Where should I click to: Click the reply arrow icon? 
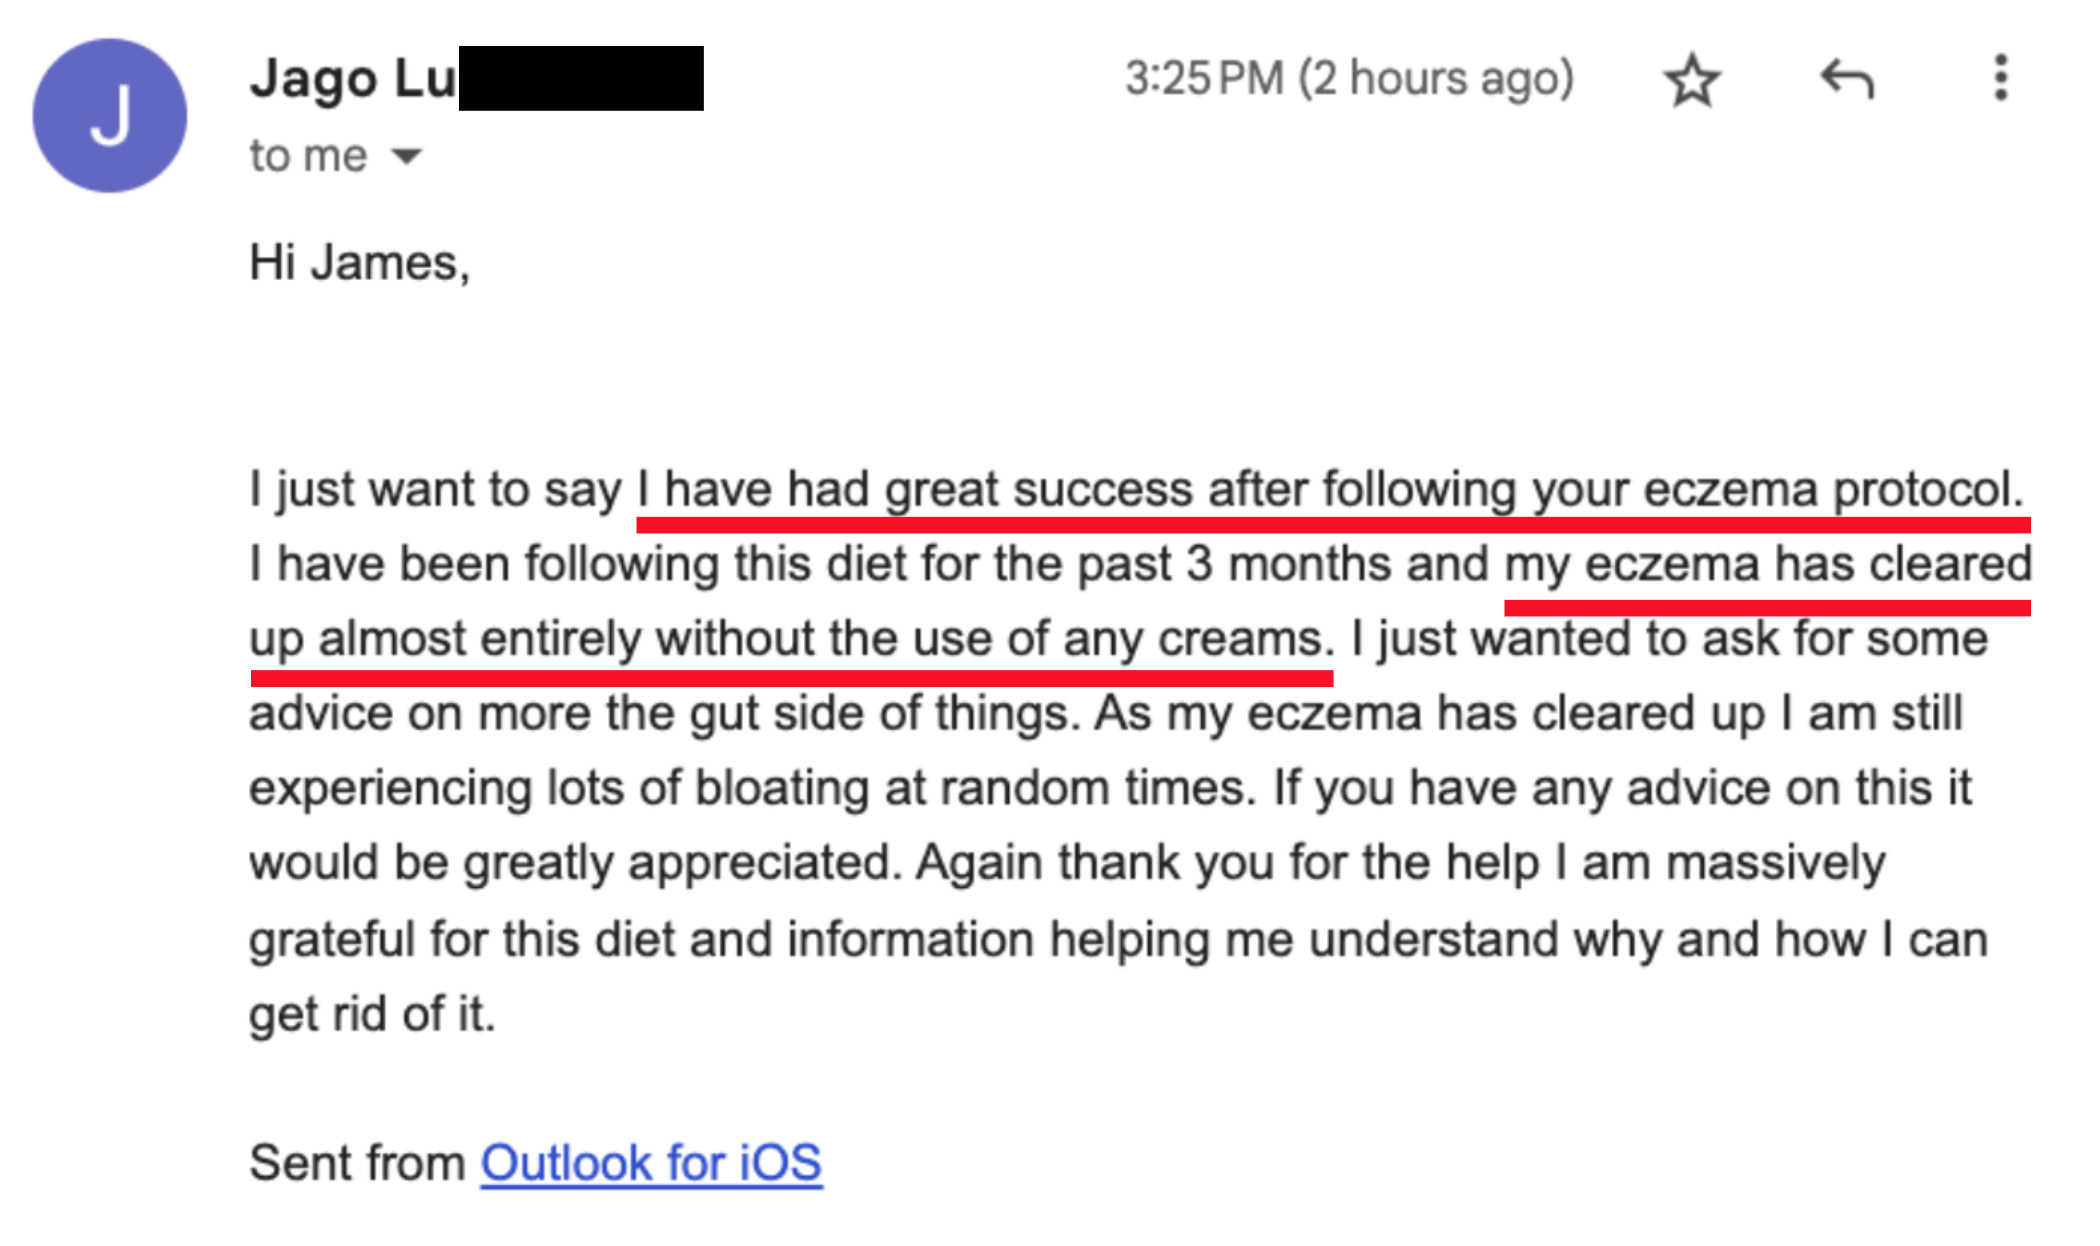(1846, 79)
